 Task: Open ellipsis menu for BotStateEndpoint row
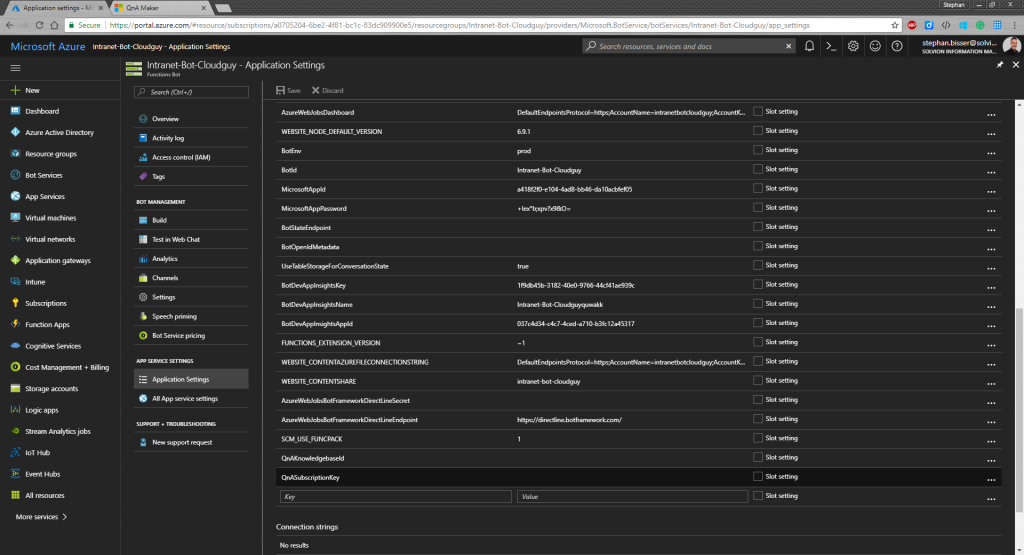(x=991, y=230)
